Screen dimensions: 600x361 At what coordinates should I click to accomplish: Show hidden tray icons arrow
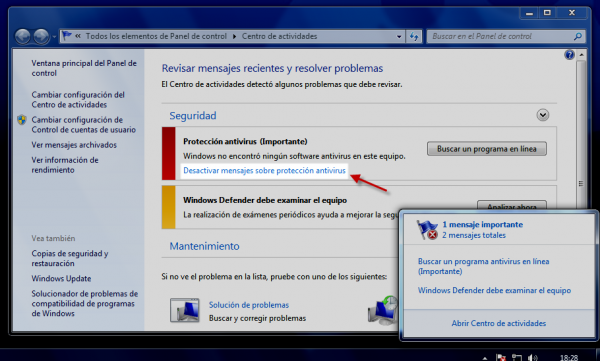tap(485, 358)
